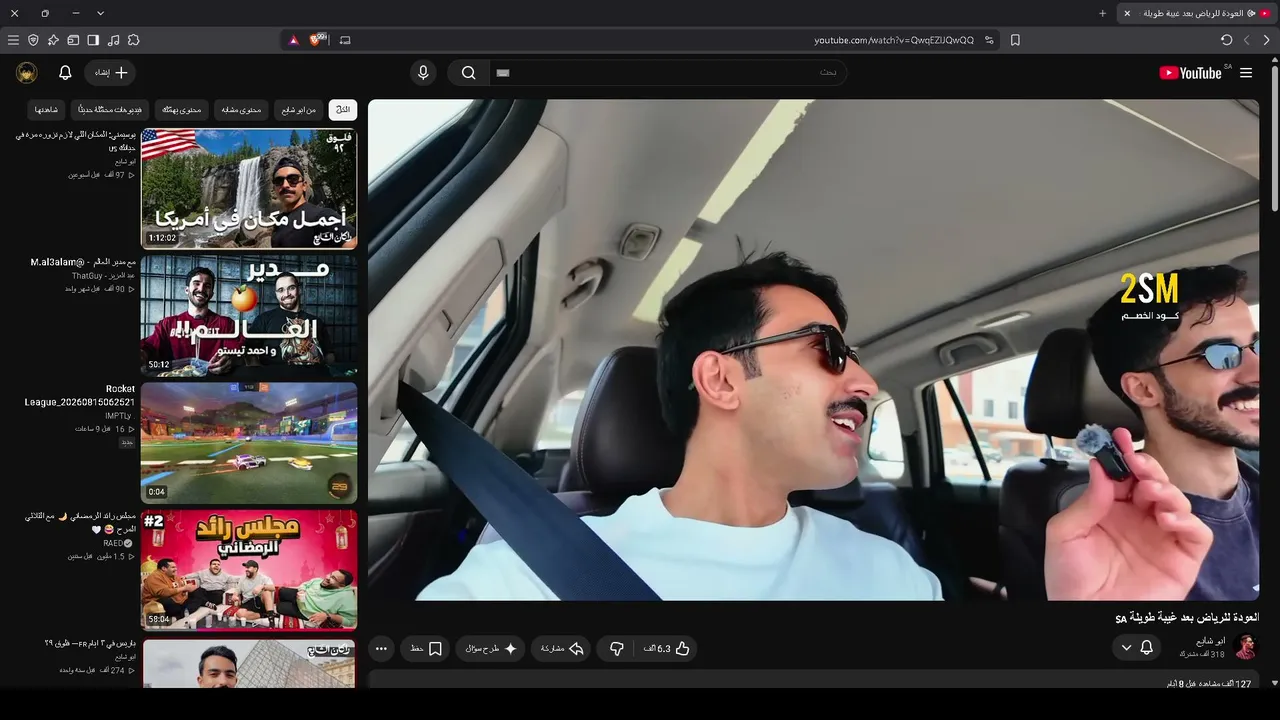This screenshot has width=1280, height=720.
Task: Open the extensions puzzle icon
Action: pos(133,40)
